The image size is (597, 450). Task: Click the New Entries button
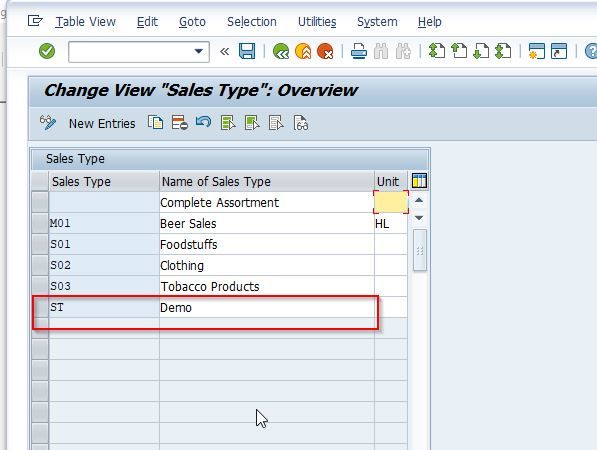click(102, 123)
